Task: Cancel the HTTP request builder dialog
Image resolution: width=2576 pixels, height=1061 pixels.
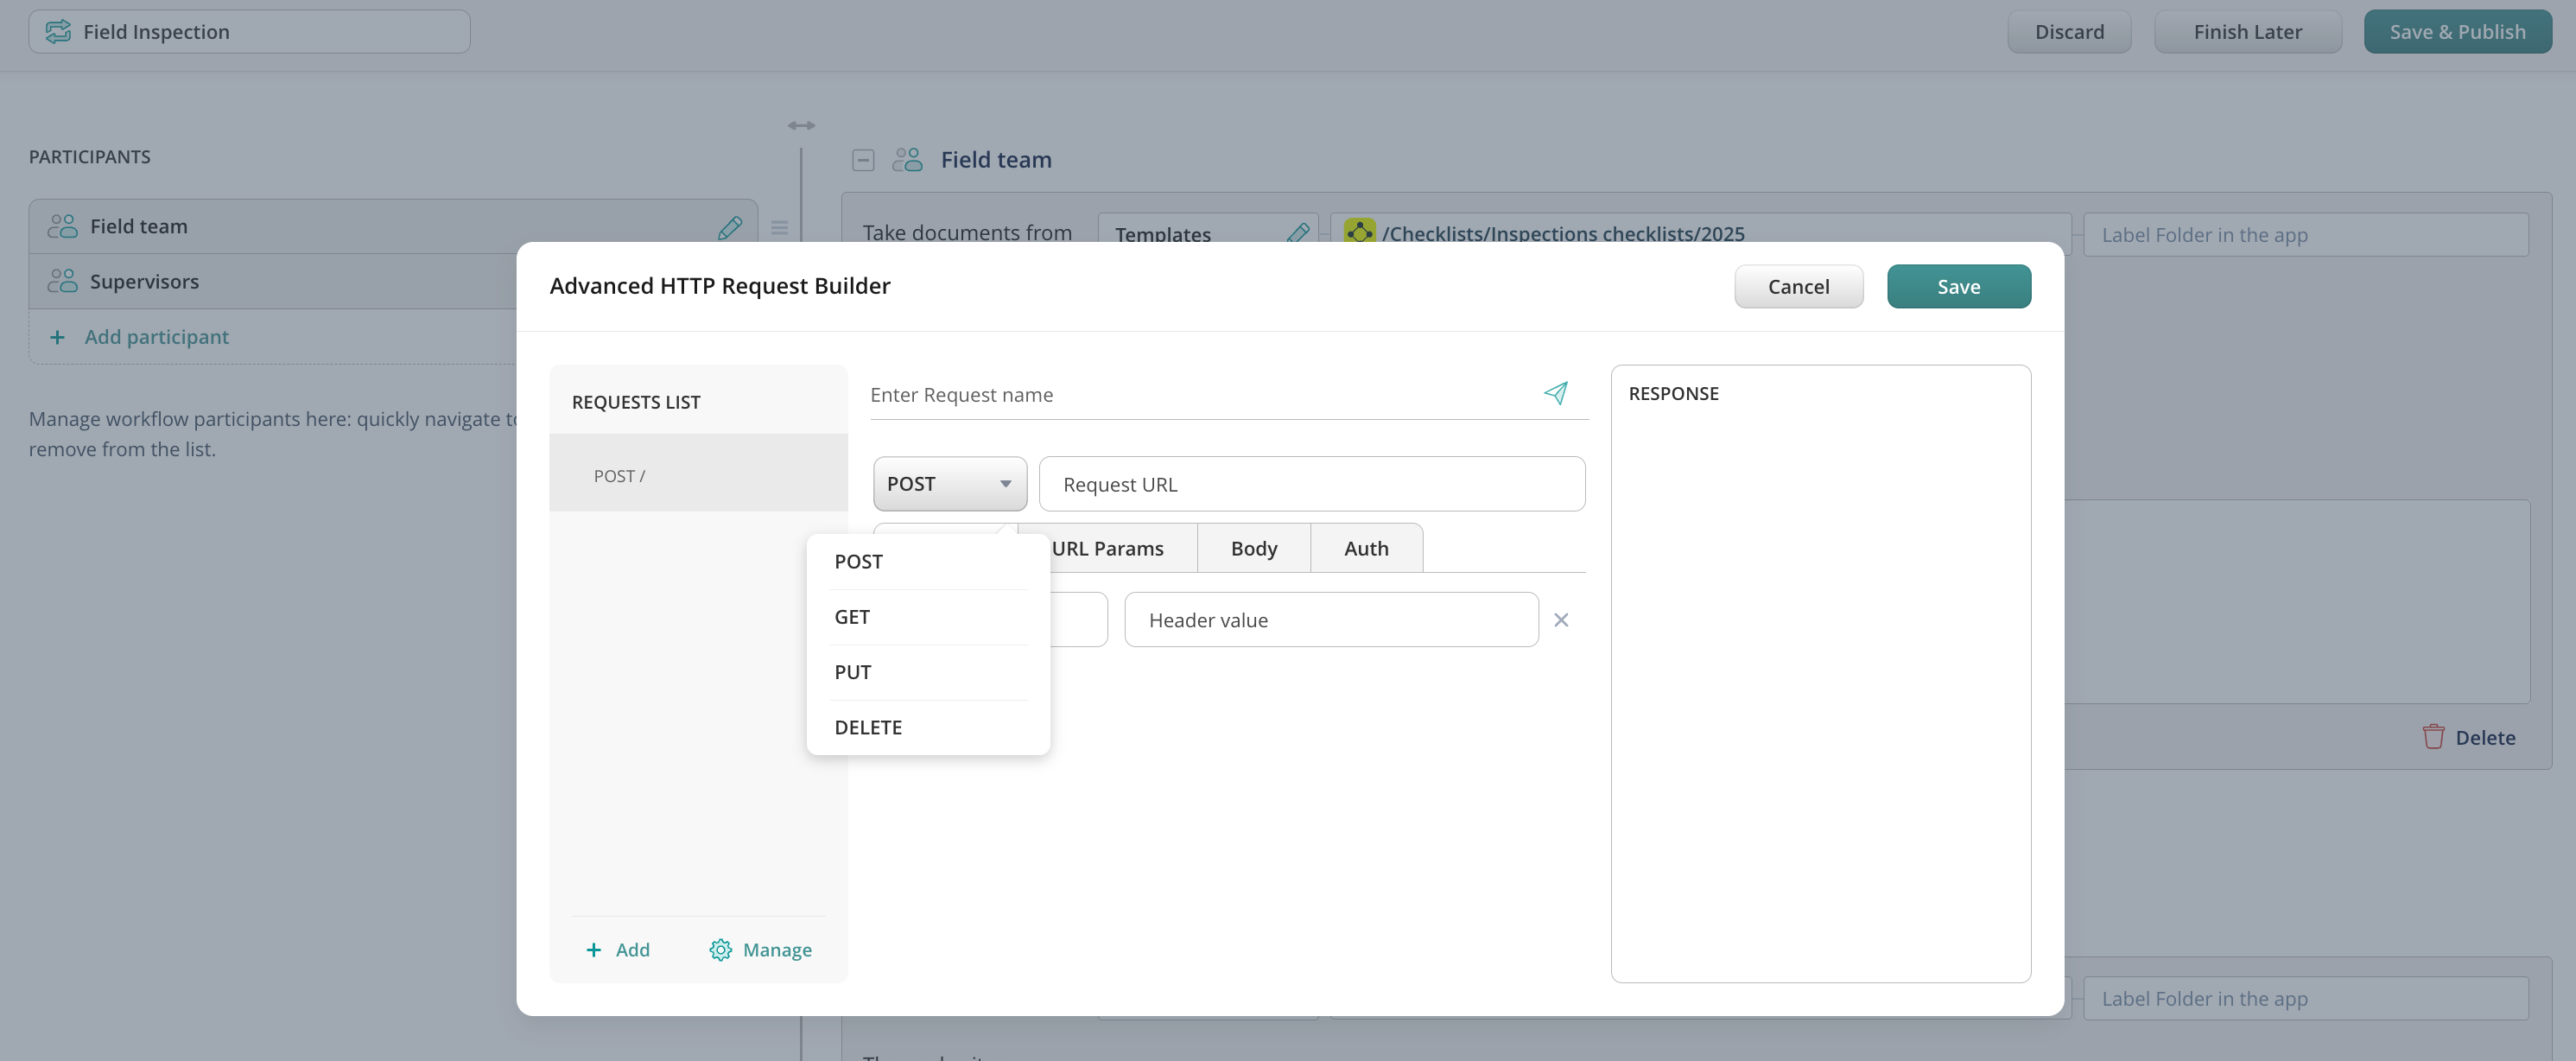Action: (x=1797, y=287)
